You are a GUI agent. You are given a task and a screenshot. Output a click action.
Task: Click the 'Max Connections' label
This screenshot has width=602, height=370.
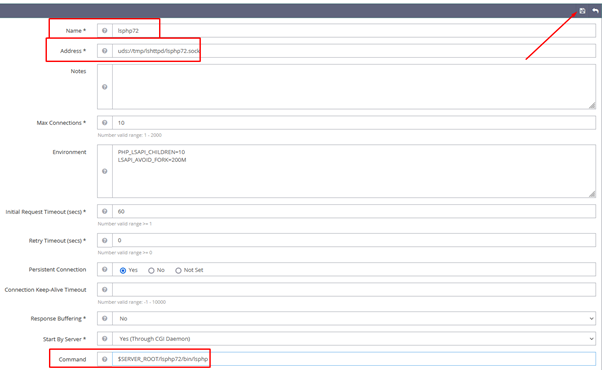[x=61, y=123]
